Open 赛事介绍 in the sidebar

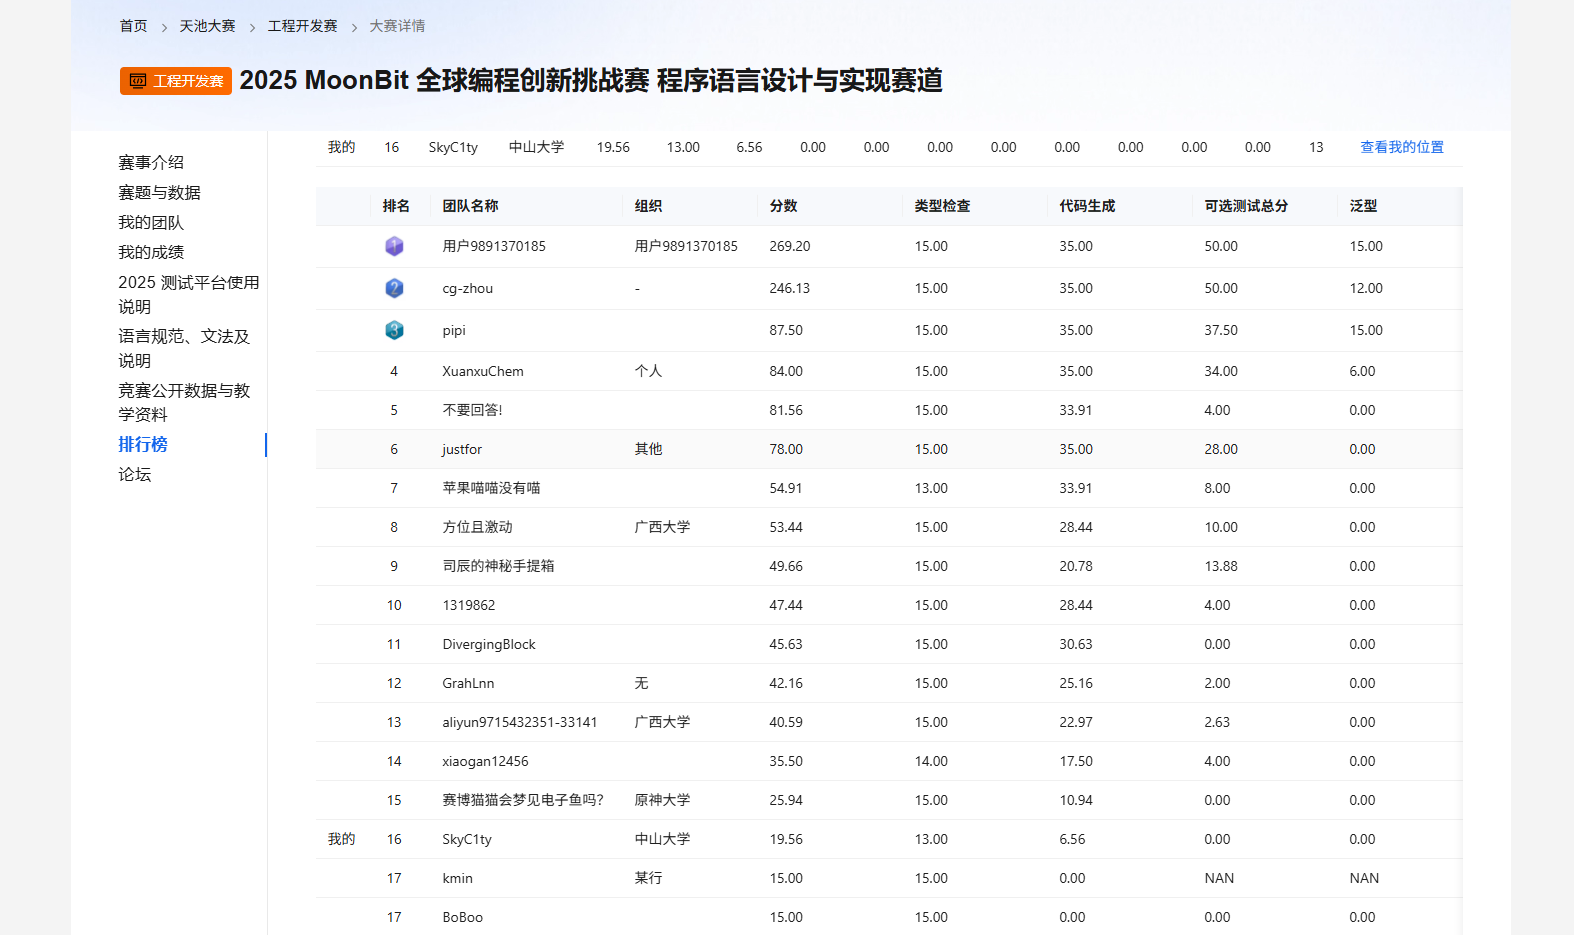tap(151, 162)
